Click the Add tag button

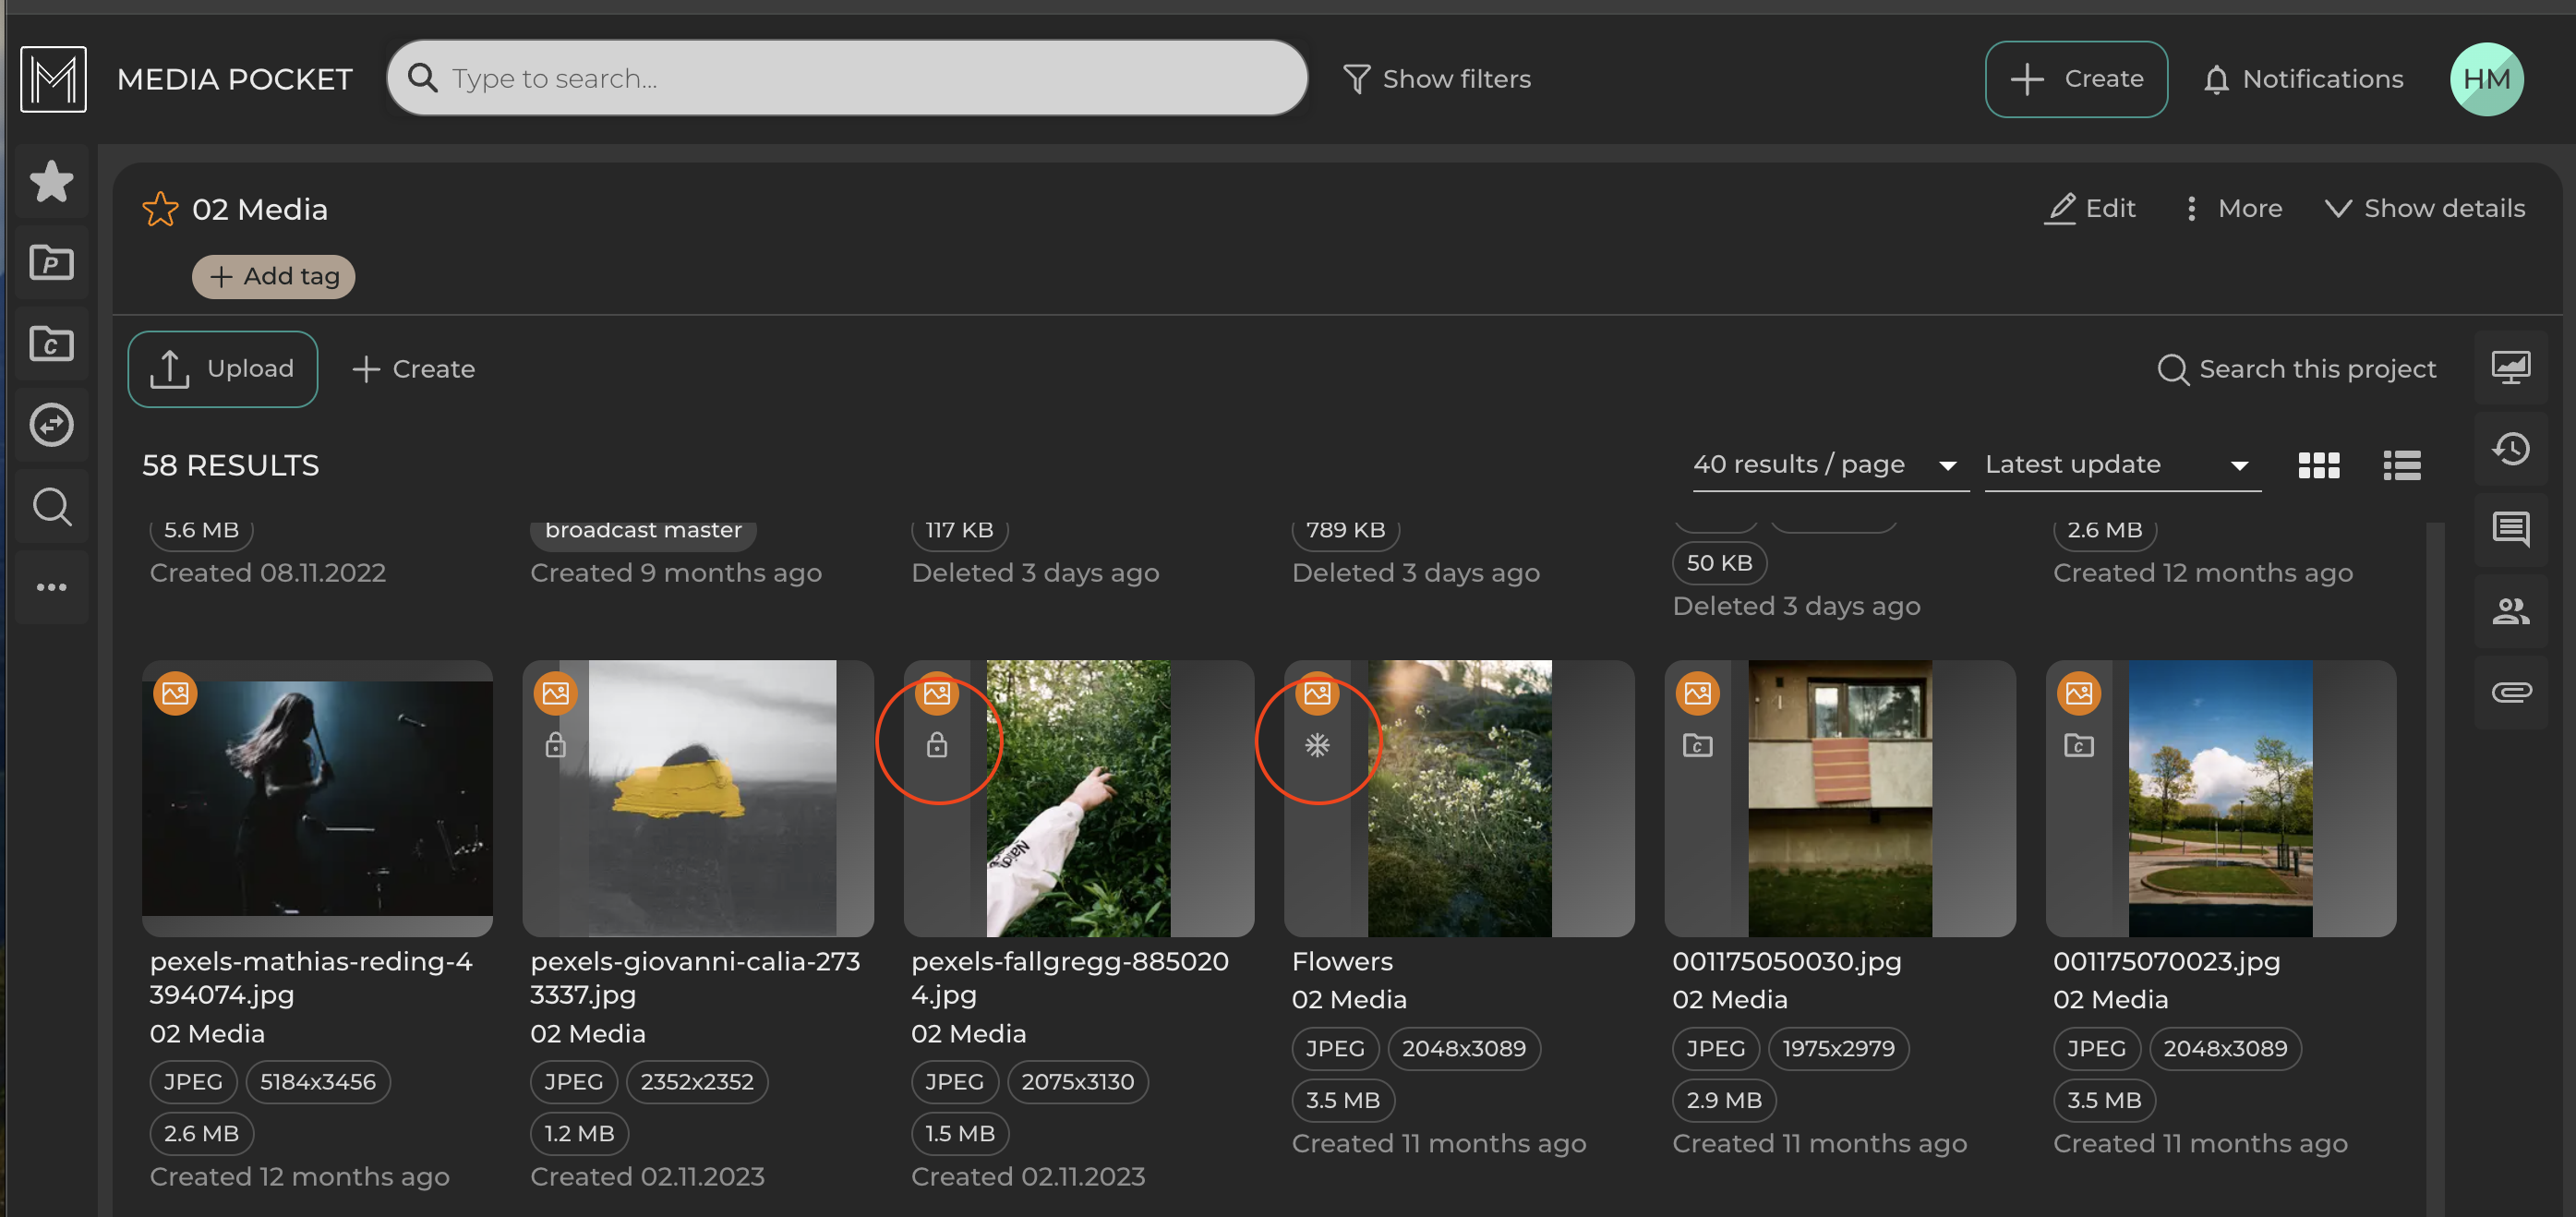(x=273, y=277)
